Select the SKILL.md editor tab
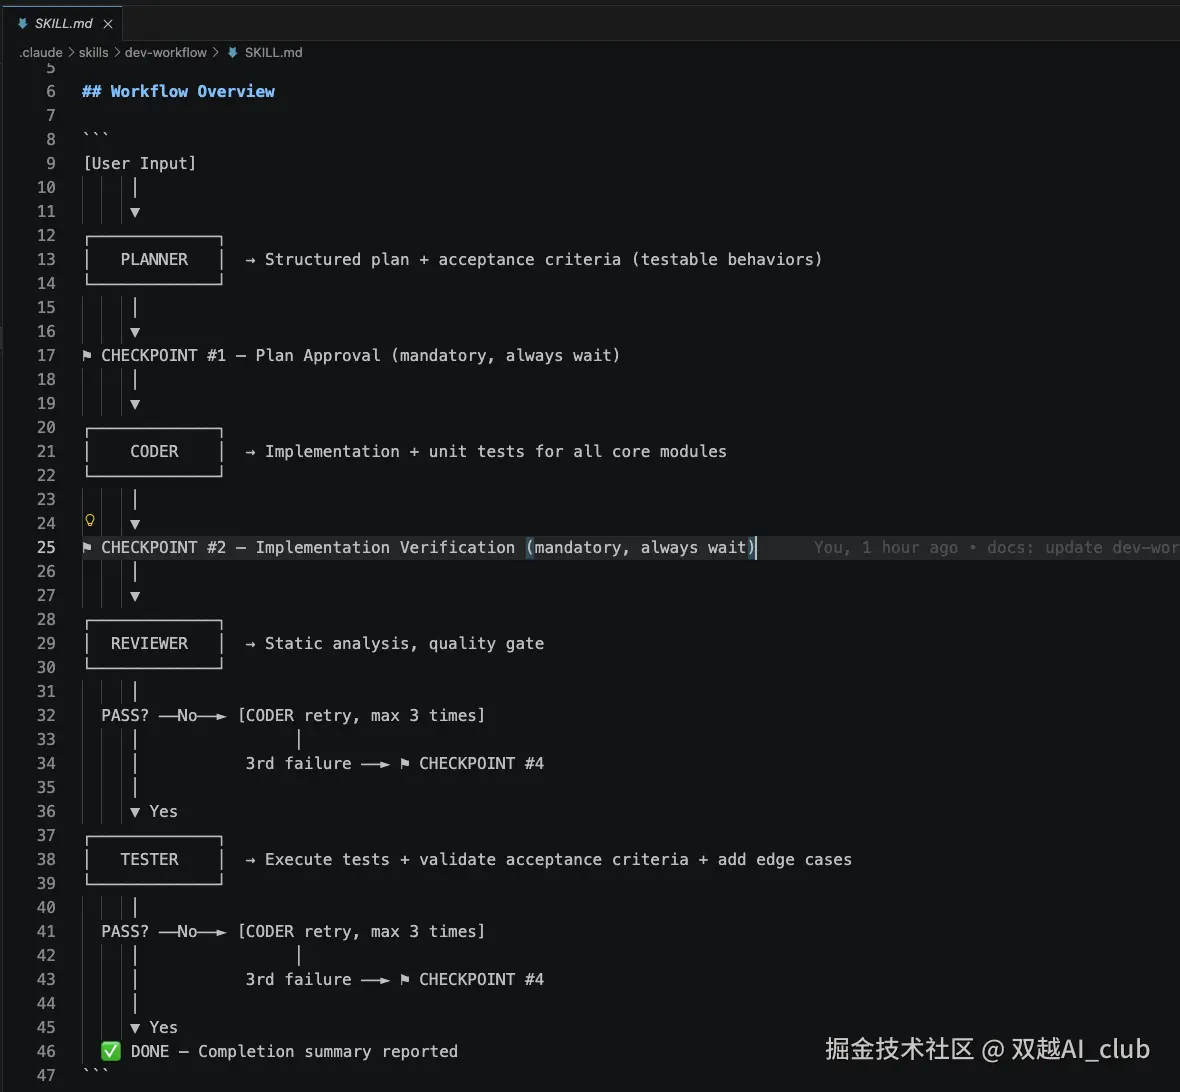Screen dimensions: 1180x1092 click(63, 23)
